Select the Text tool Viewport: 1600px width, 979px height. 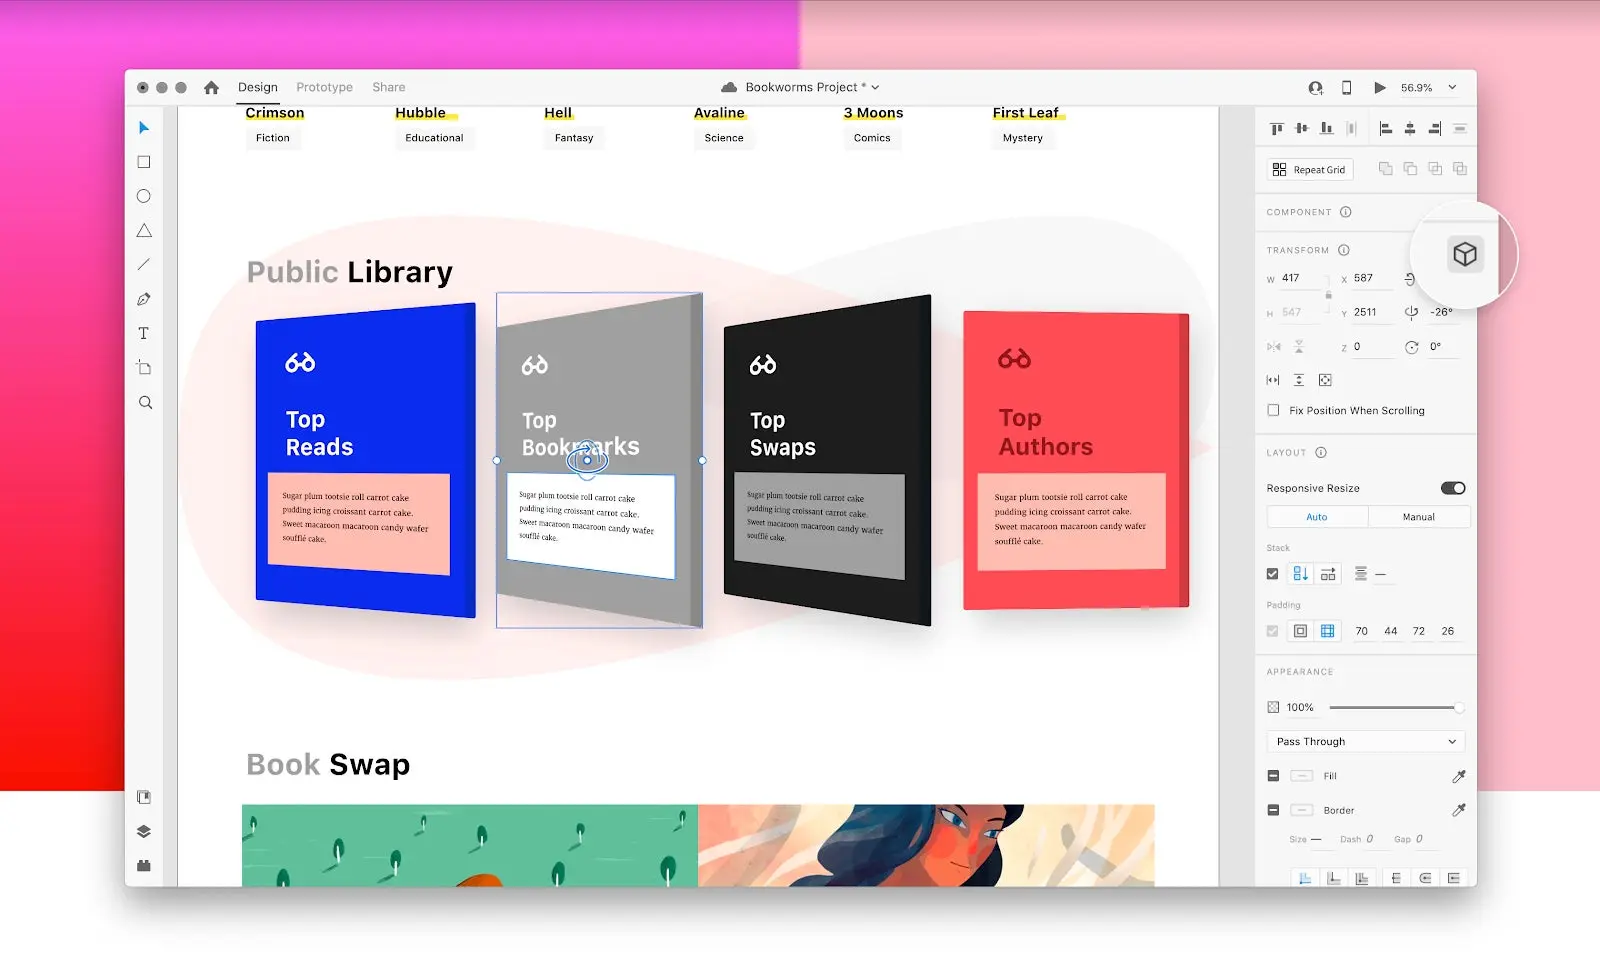click(x=144, y=333)
